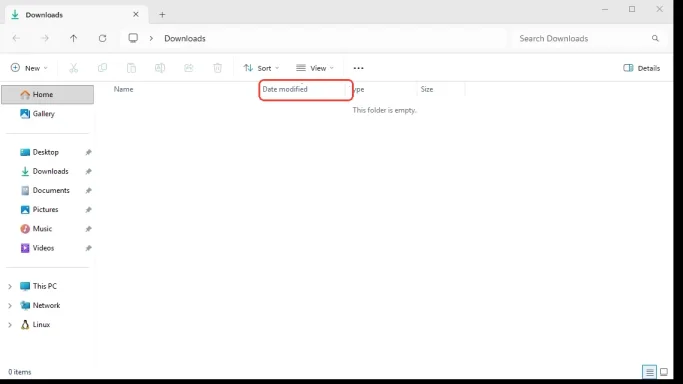Click the pin icon beside sidebar Downloads
The height and width of the screenshot is (384, 683).
coord(88,171)
